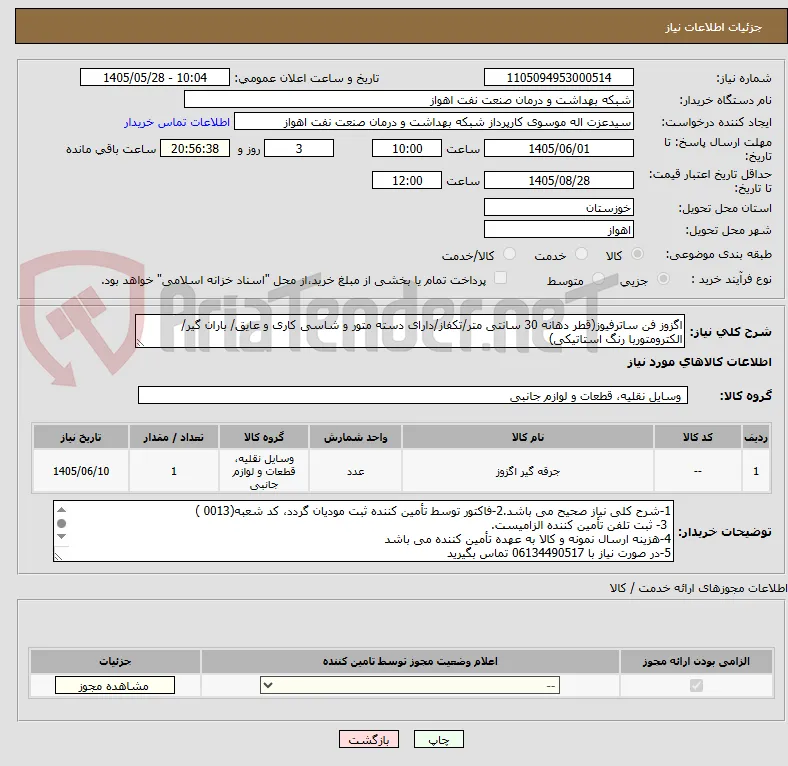The image size is (788, 766).
Task: Click the جرقه گیر اگزوز cell
Action: [528, 471]
